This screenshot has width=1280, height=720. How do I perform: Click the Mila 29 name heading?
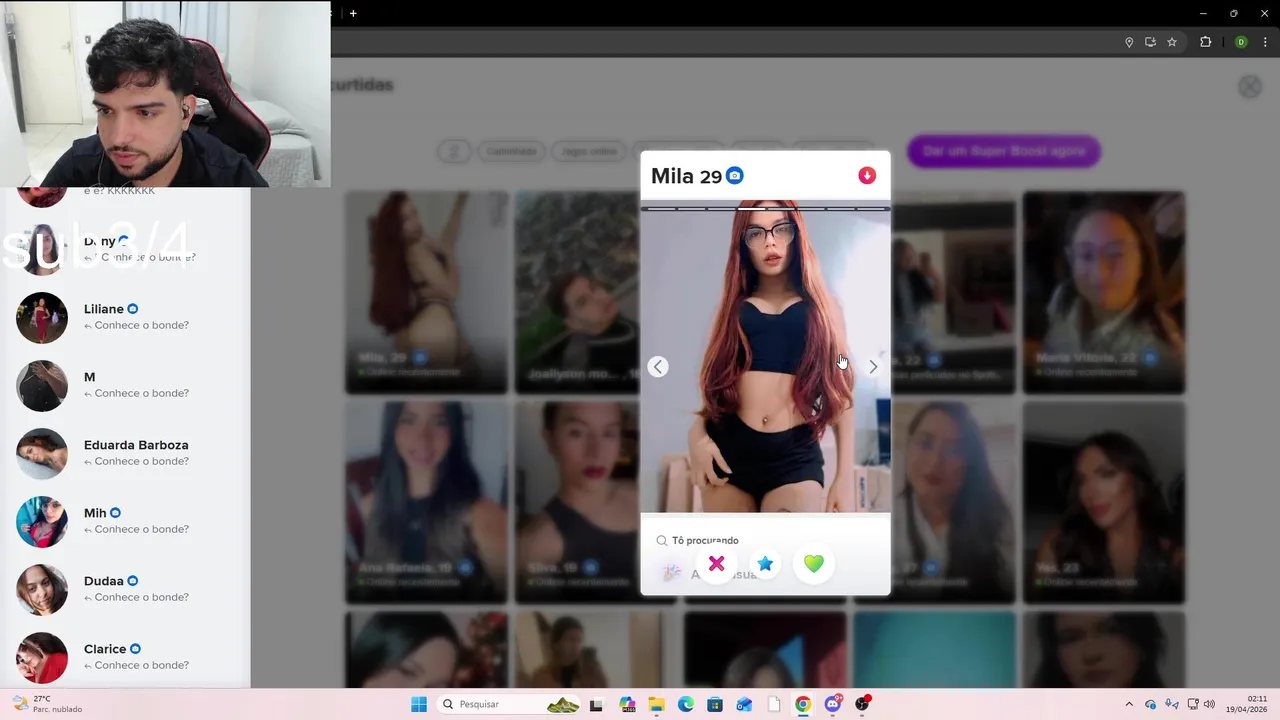(686, 176)
